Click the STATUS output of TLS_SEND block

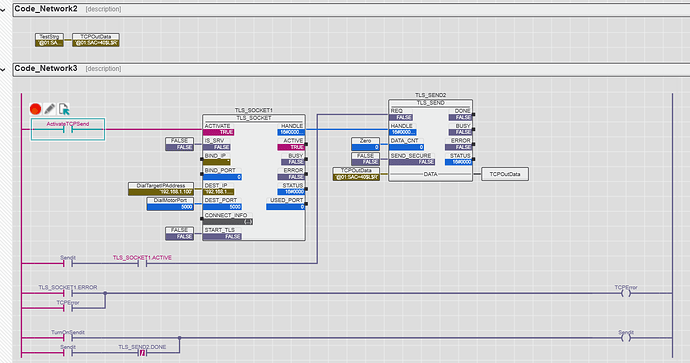459,159
